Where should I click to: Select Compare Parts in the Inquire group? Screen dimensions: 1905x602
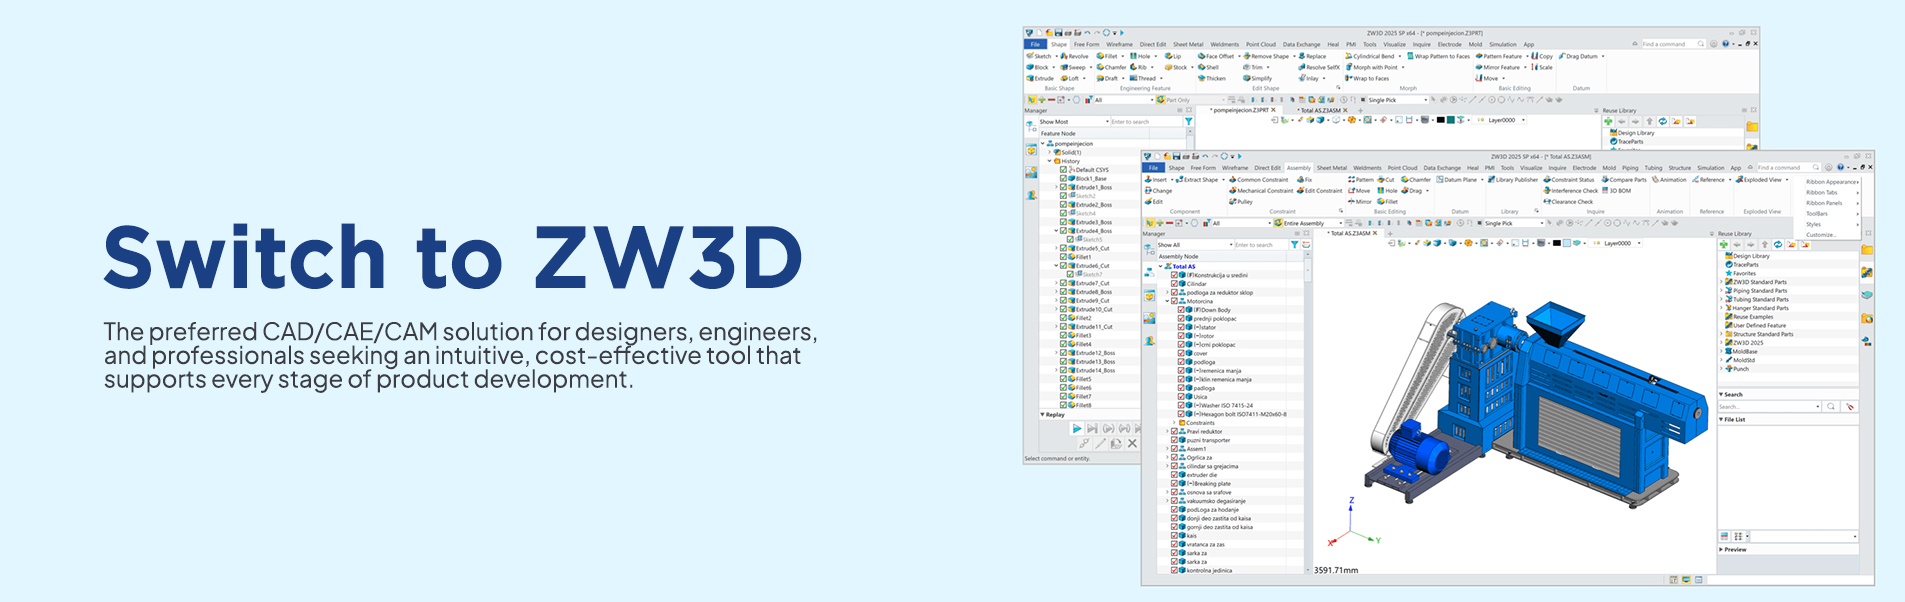click(x=1624, y=180)
